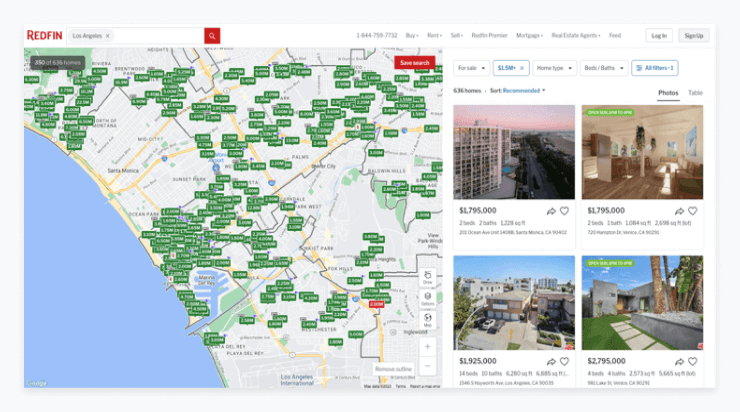Select the Draw tool on map
Viewport: 740px width, 412px height.
[427, 277]
